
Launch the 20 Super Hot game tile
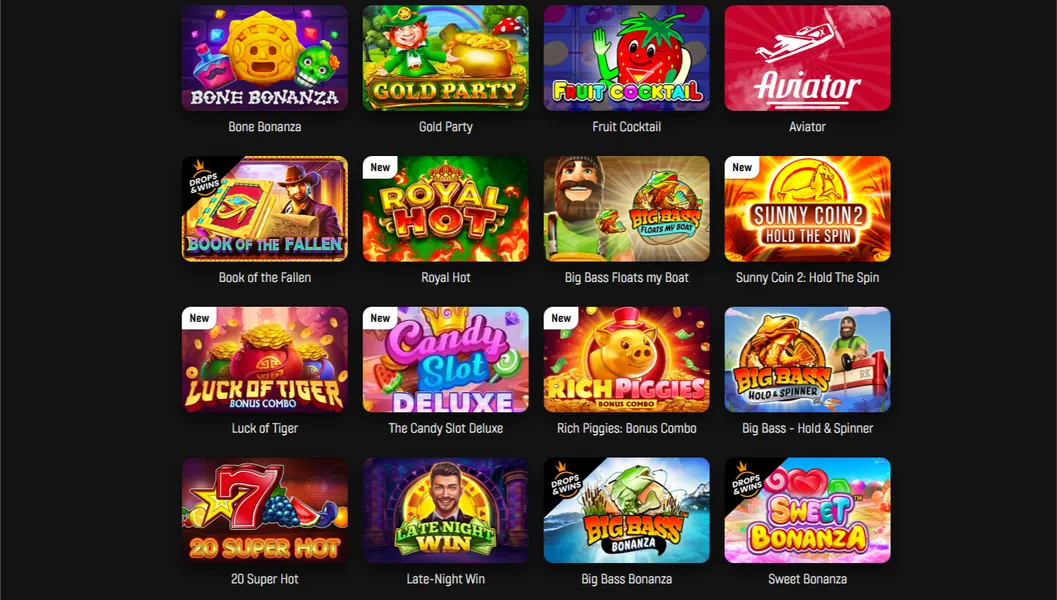pyautogui.click(x=265, y=510)
